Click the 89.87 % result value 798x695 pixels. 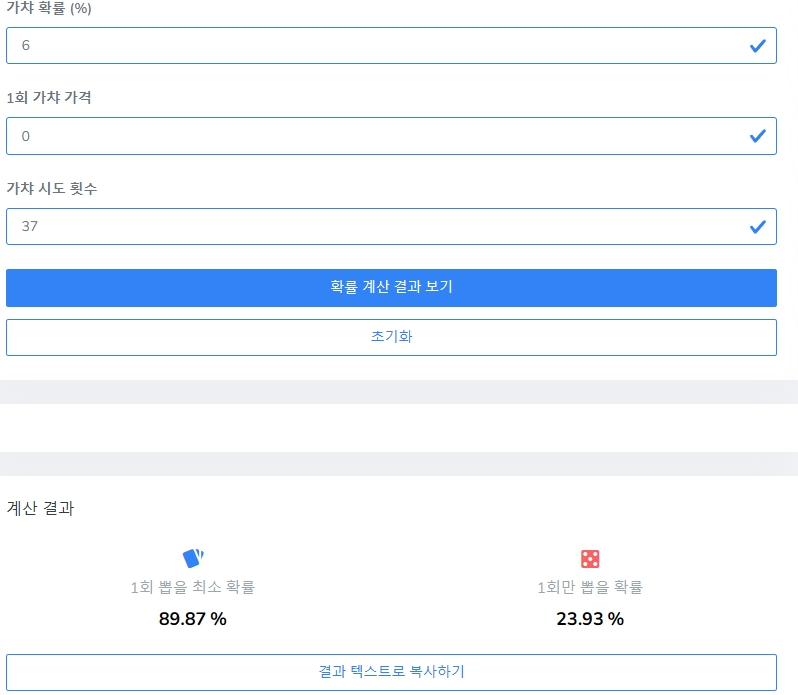[193, 619]
